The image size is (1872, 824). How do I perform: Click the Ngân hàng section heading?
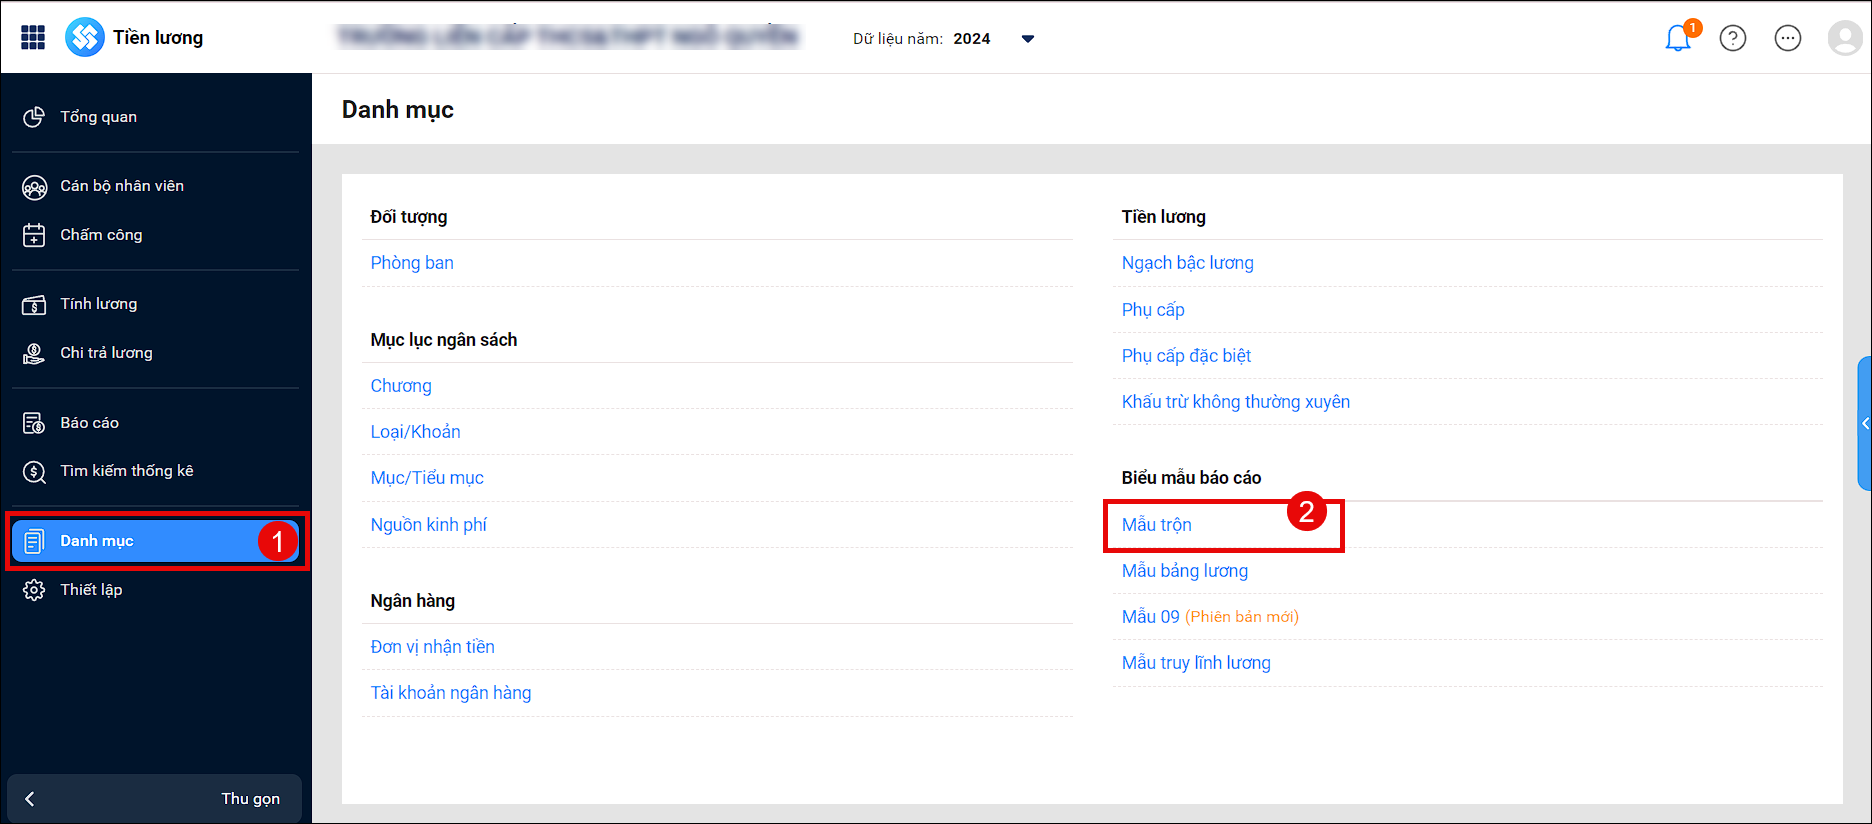pyautogui.click(x=412, y=601)
